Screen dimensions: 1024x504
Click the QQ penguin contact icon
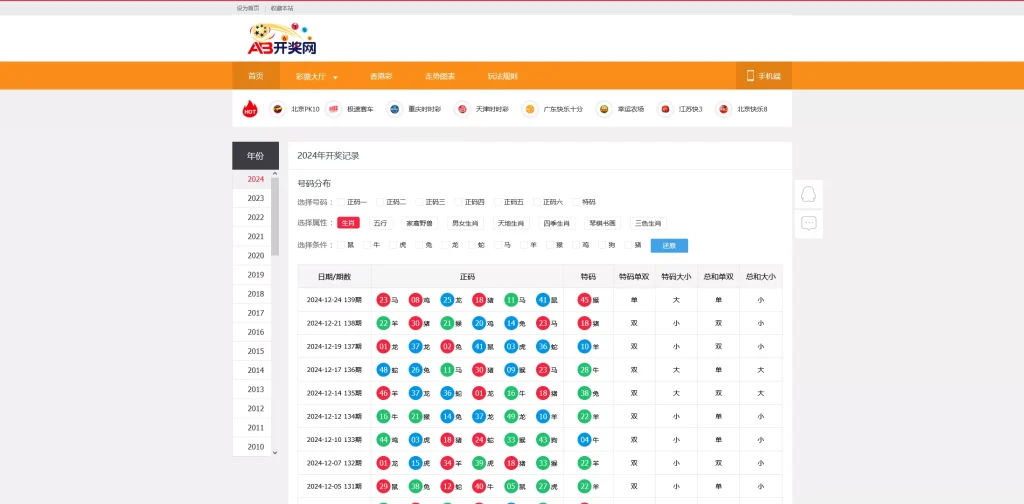pos(809,194)
